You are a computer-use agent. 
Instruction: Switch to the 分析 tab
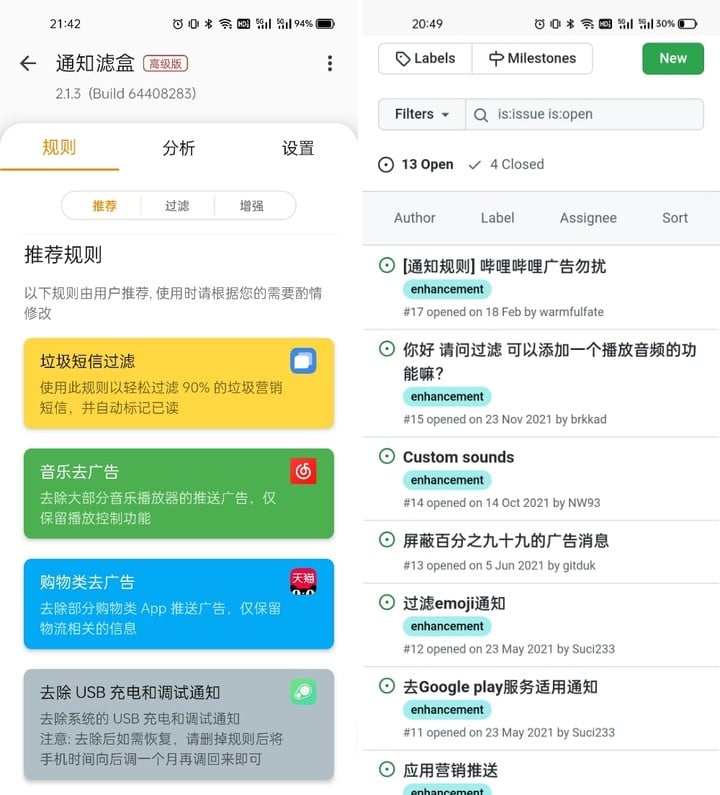pyautogui.click(x=178, y=148)
